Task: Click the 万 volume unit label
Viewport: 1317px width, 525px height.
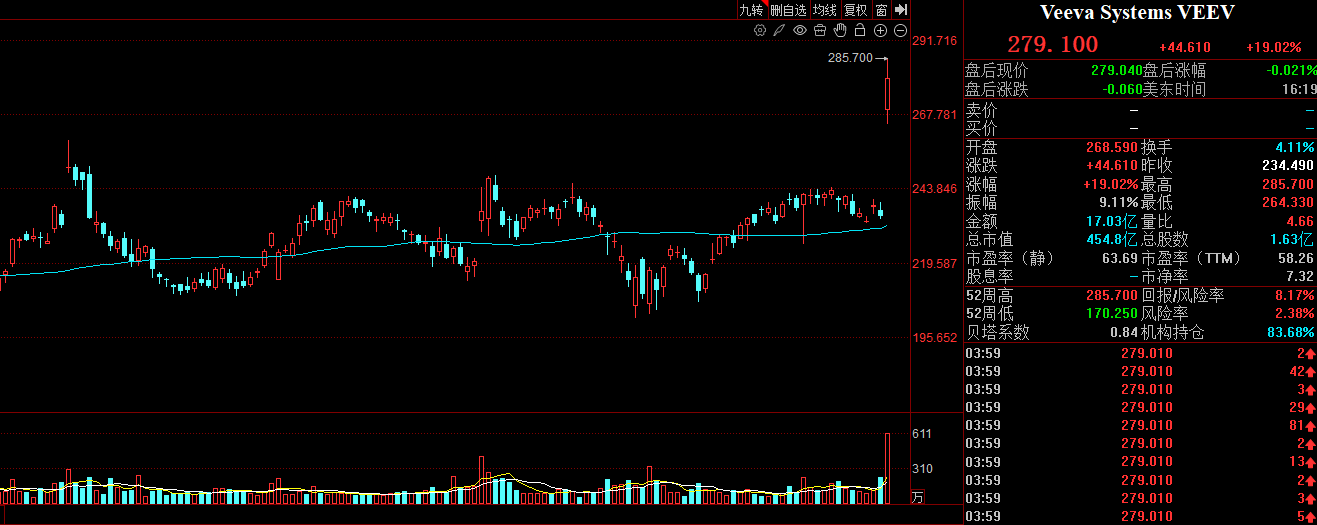Action: 918,496
